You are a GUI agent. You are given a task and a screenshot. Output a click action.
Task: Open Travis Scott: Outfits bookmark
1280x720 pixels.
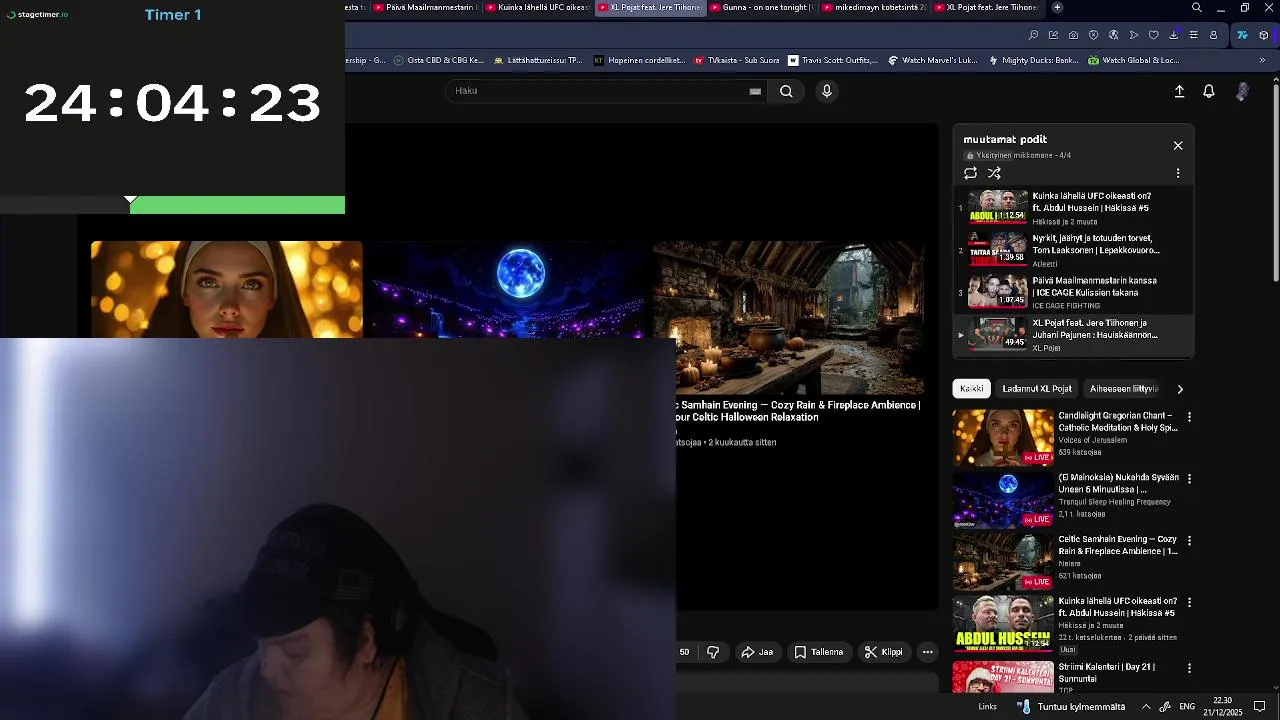click(833, 60)
